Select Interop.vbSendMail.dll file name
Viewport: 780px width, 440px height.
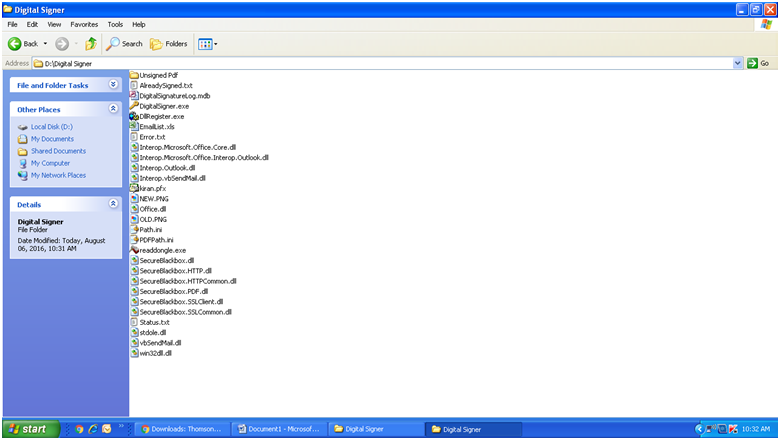click(x=173, y=178)
